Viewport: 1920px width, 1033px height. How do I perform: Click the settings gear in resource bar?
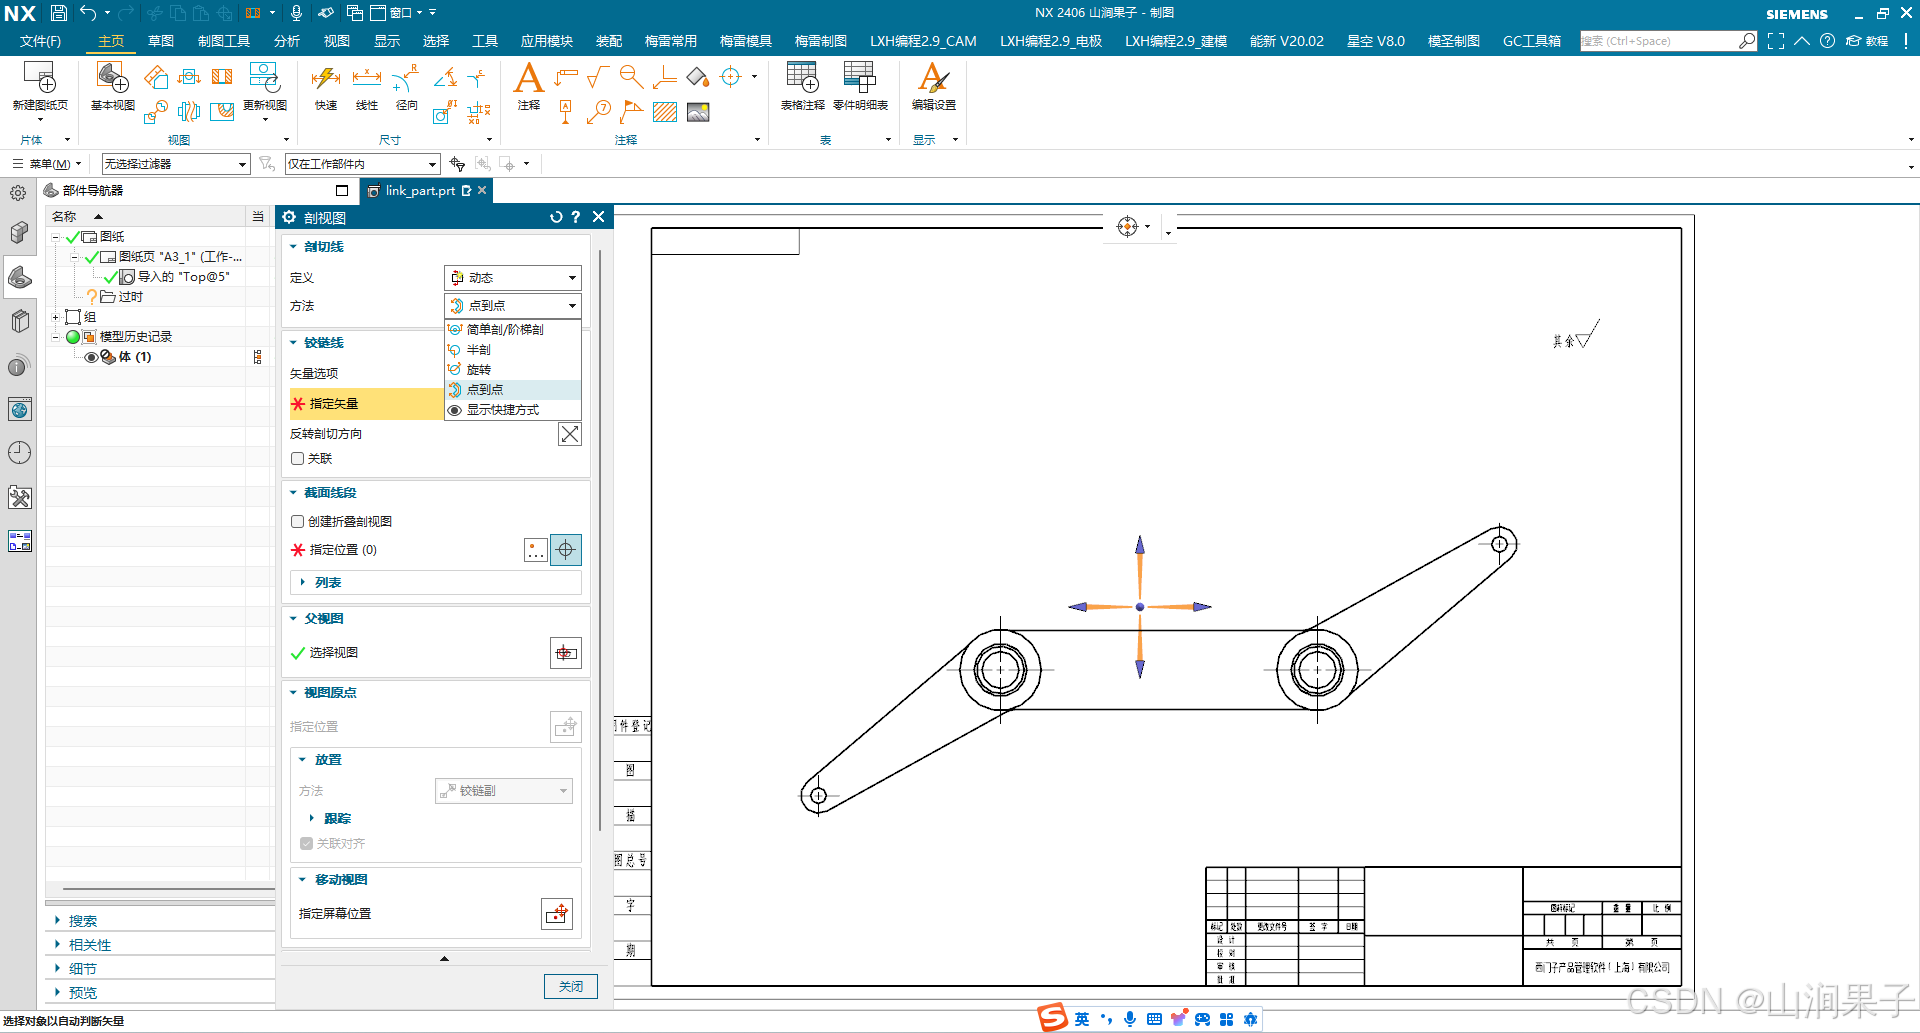(x=18, y=193)
